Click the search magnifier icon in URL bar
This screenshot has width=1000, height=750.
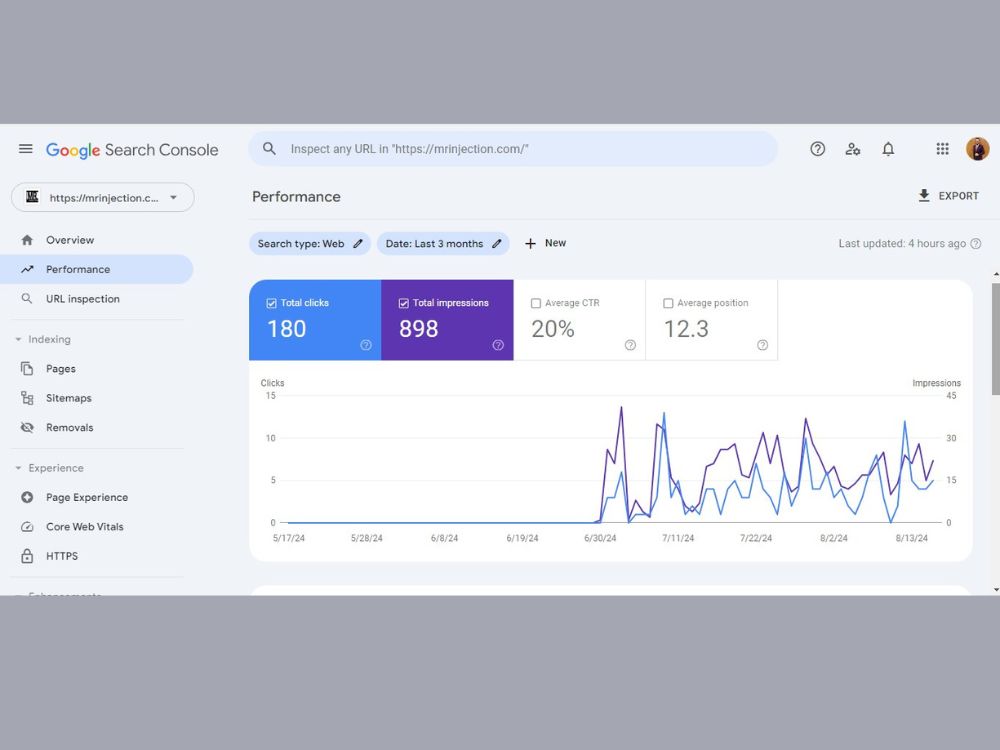coord(269,149)
